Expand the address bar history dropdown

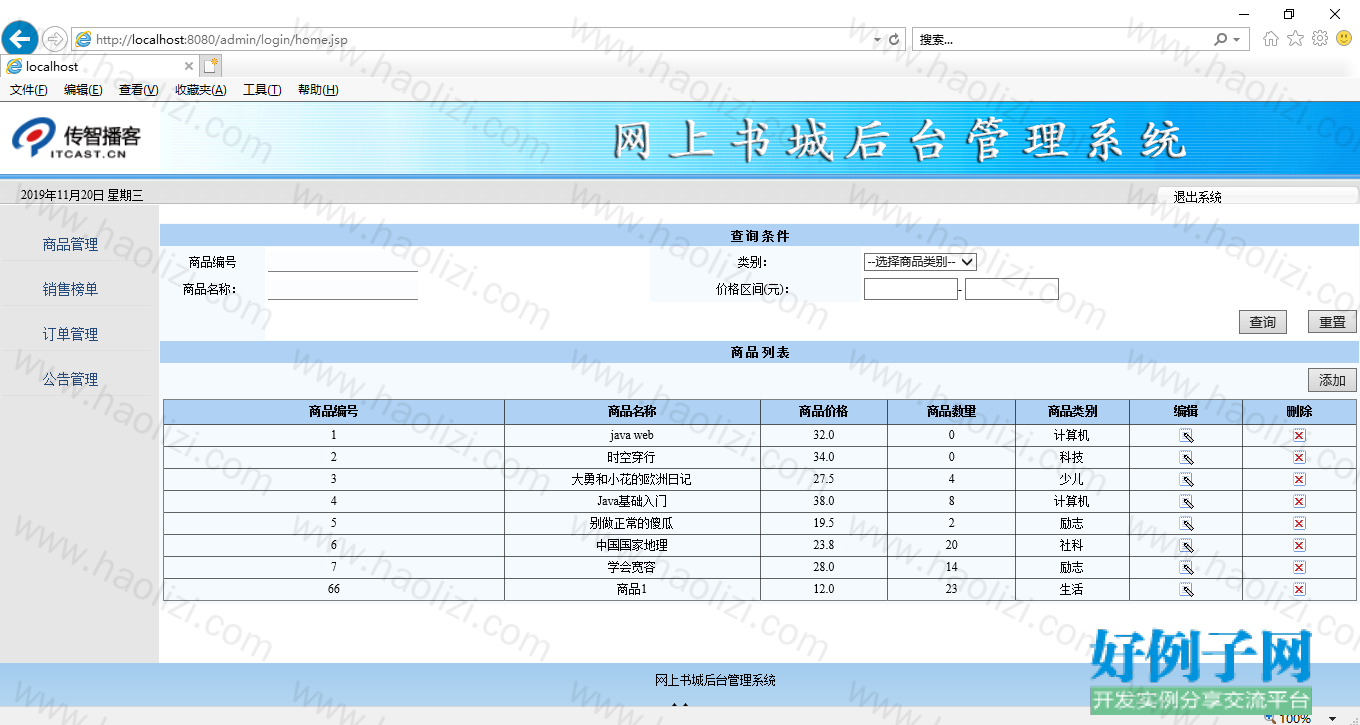[877, 40]
